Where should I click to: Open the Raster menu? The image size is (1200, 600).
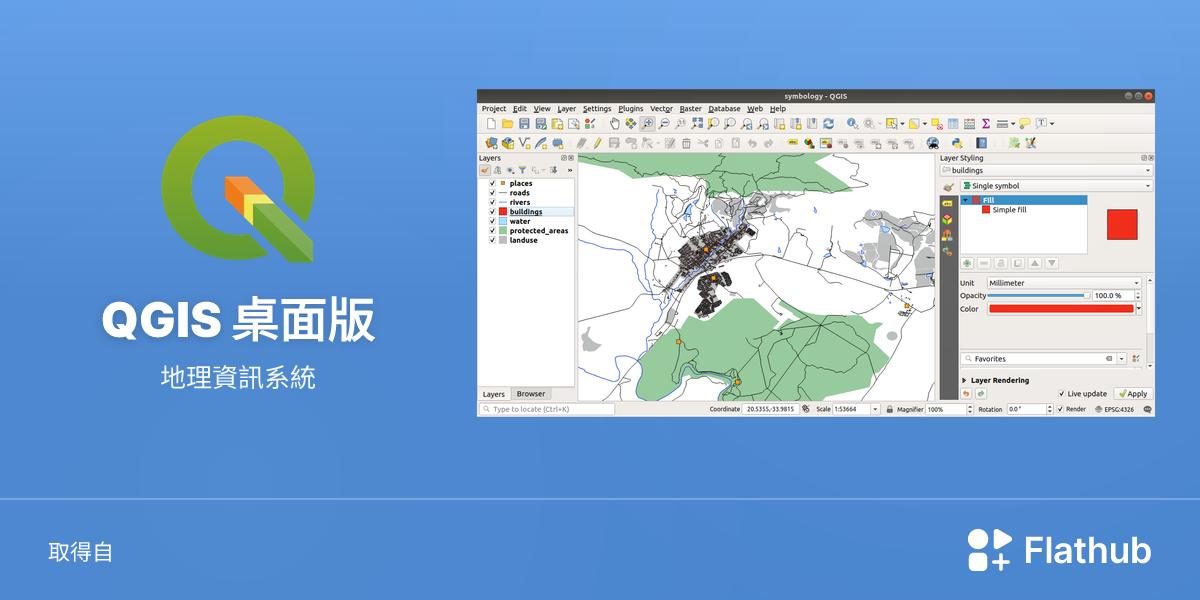tap(690, 109)
